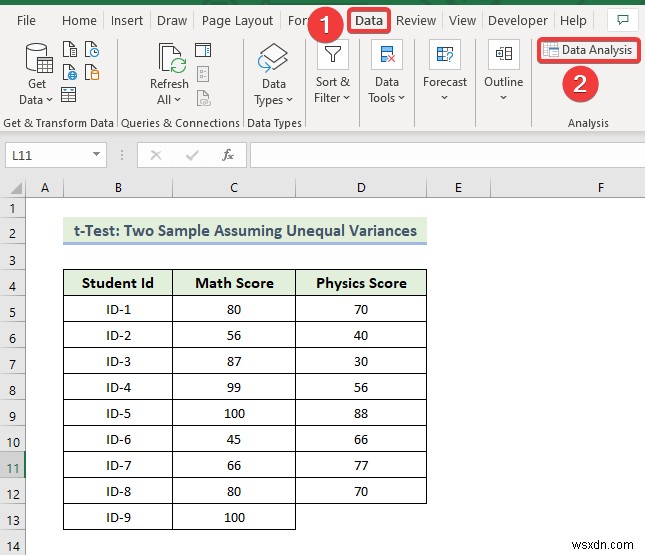Select the Physics Score cell with 30
Viewport: 645px width, 555px height.
(361, 361)
